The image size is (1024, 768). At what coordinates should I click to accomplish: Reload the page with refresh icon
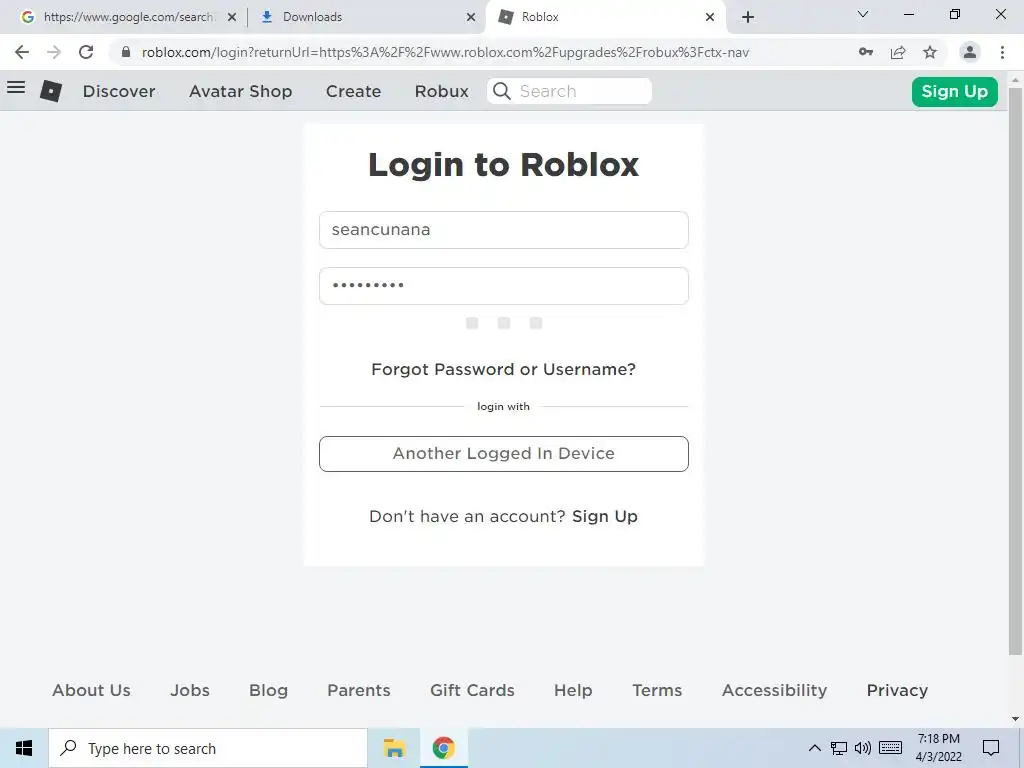[86, 52]
